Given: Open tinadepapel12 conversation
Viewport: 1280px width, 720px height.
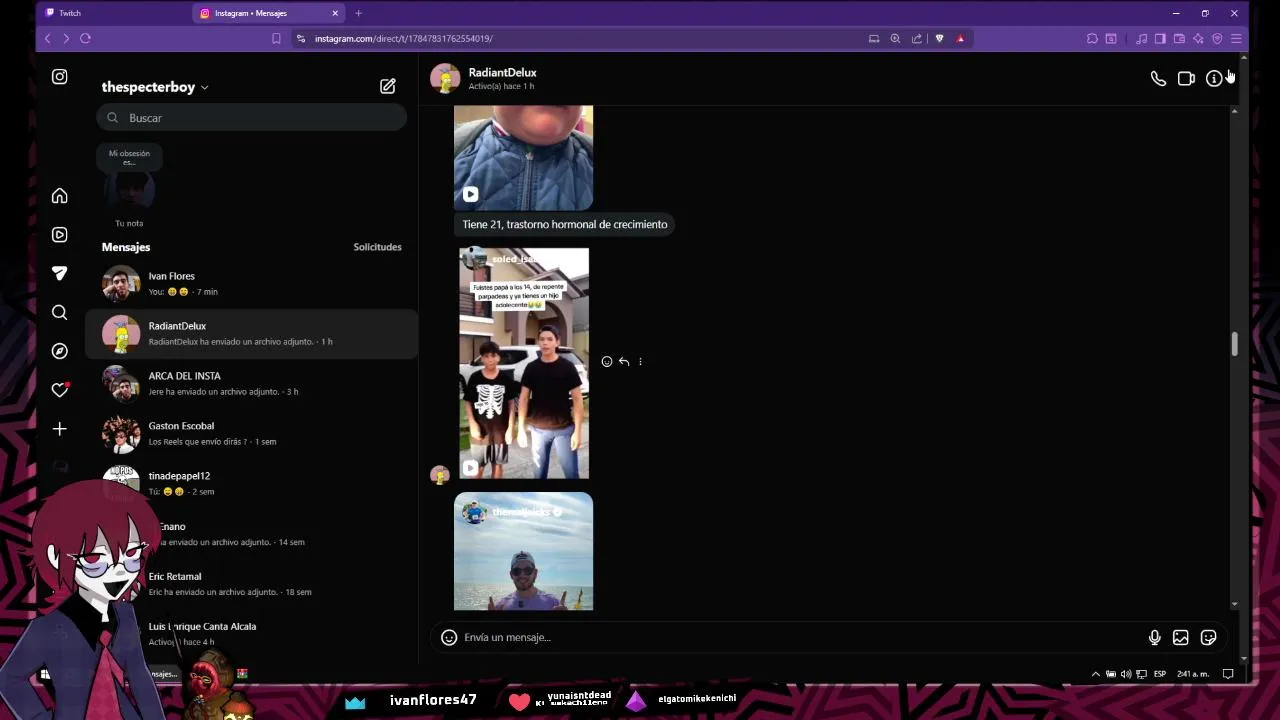Looking at the screenshot, I should (x=251, y=484).
